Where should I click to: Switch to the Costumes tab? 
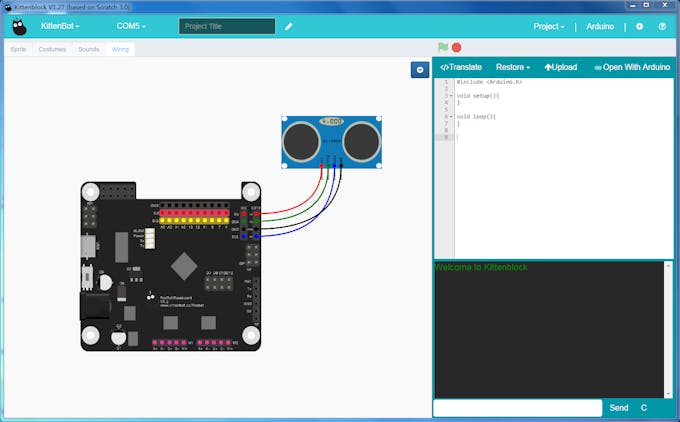[52, 49]
